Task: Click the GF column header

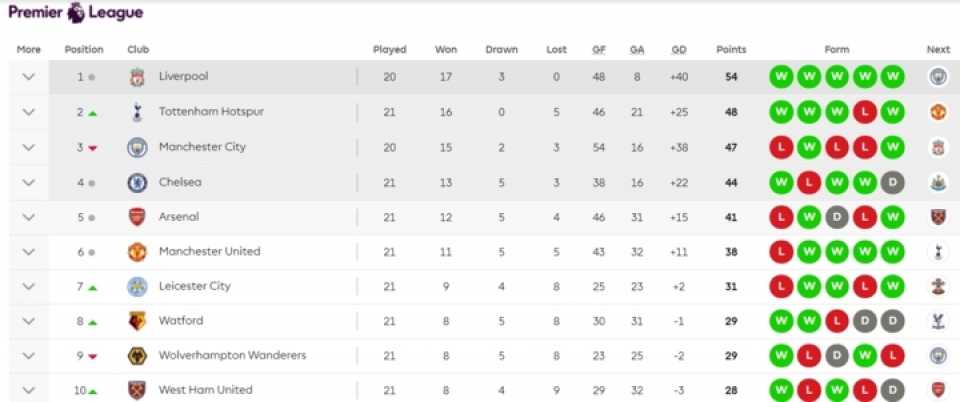Action: [598, 49]
